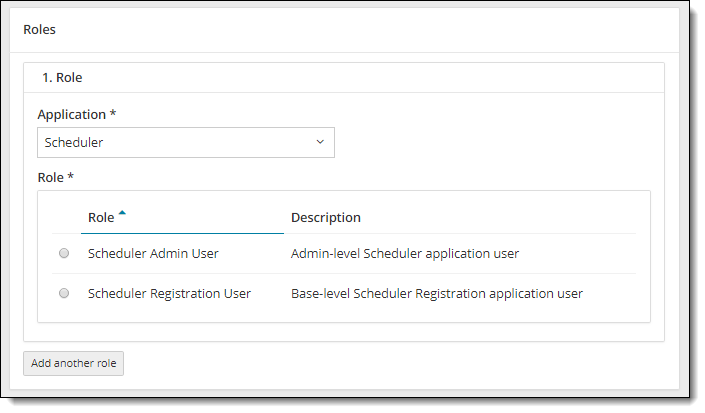Click the Roles section heading

tap(39, 30)
